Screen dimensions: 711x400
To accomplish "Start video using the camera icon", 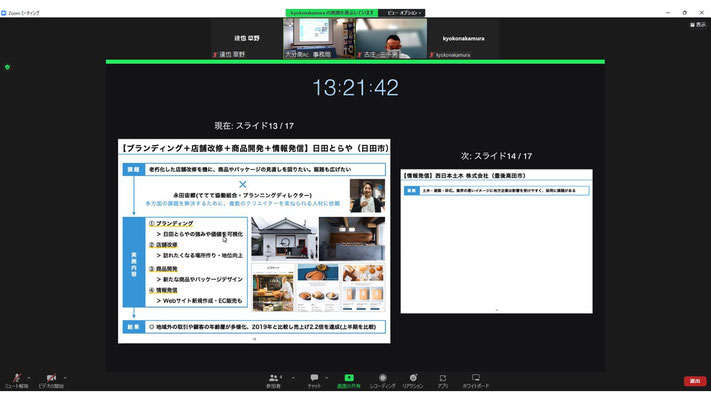I will pyautogui.click(x=51, y=380).
